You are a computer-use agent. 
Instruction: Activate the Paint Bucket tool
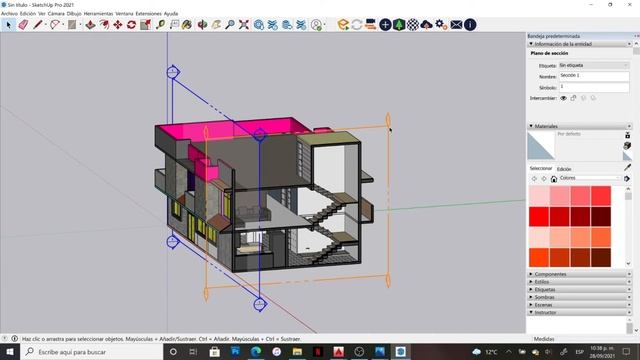coord(187,25)
